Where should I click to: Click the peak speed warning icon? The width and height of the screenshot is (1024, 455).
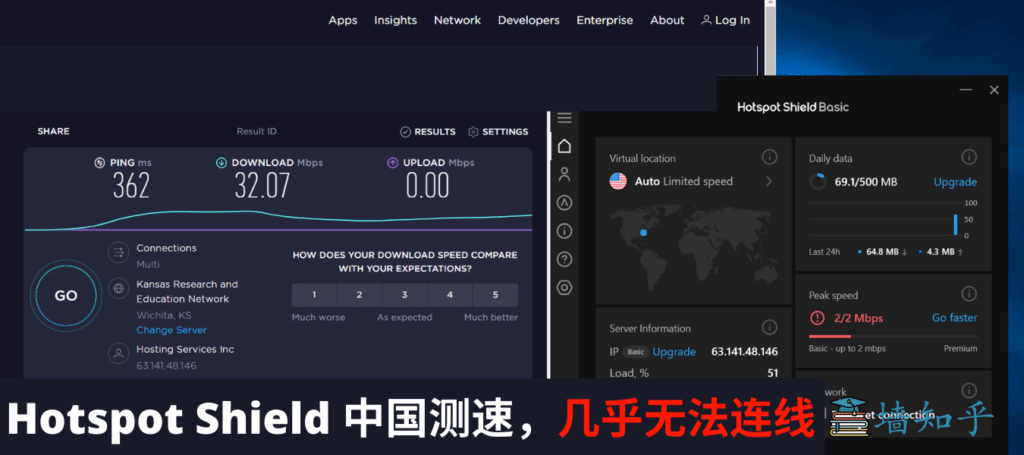(x=817, y=318)
